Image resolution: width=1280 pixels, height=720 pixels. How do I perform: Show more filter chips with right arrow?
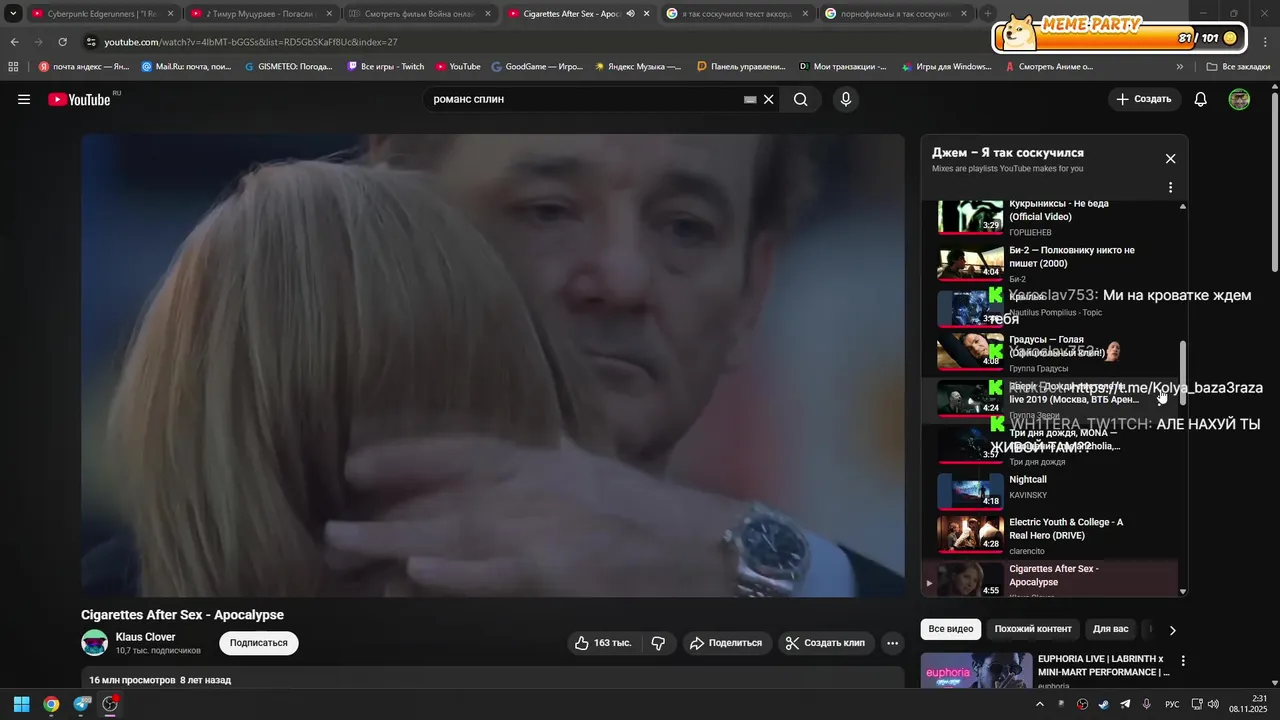click(x=1172, y=630)
